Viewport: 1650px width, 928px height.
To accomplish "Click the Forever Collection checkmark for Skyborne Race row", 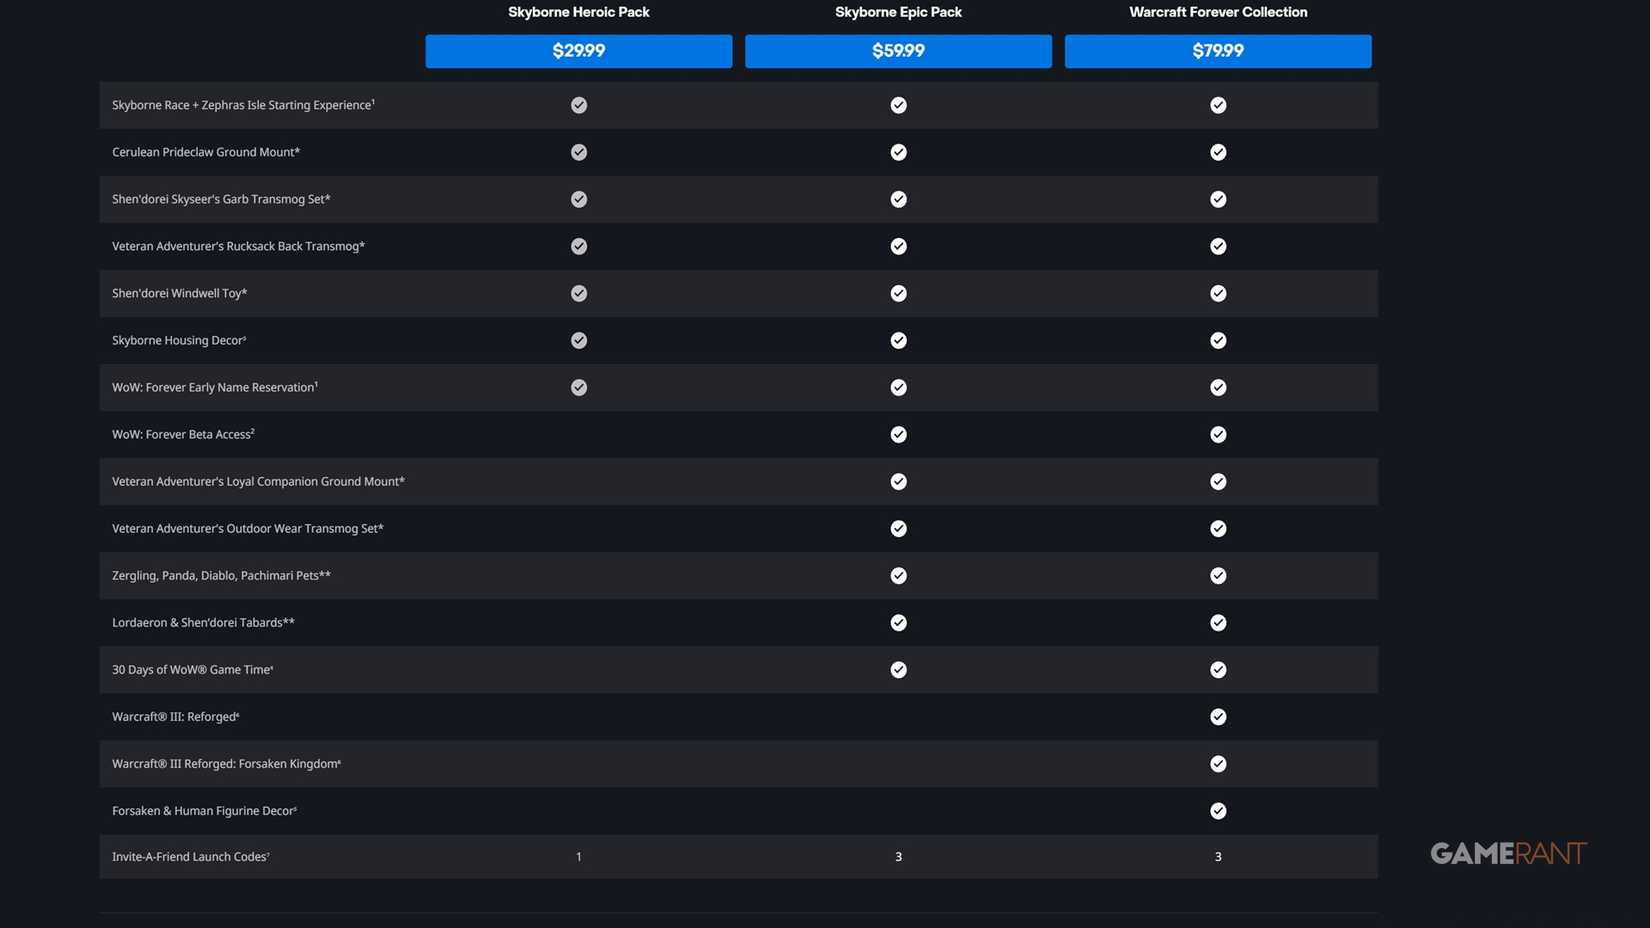I will click(x=1218, y=105).
